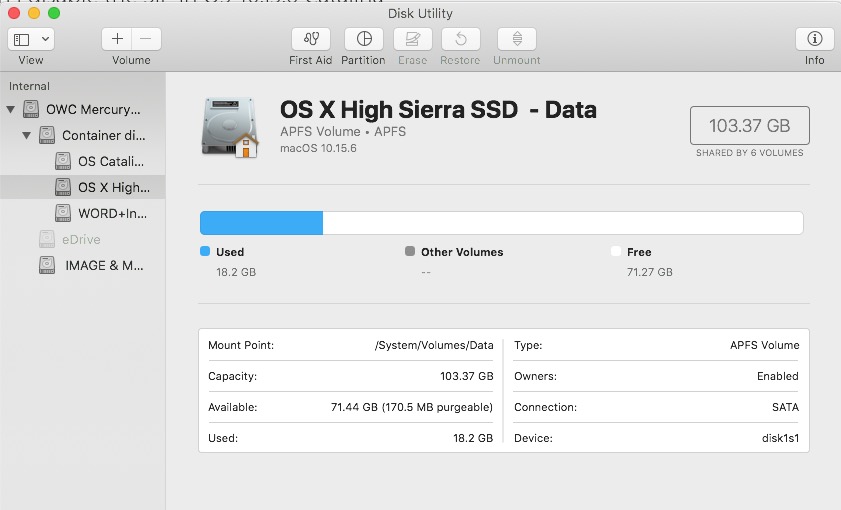Click the macOS 10.15.6 version text

(318, 148)
